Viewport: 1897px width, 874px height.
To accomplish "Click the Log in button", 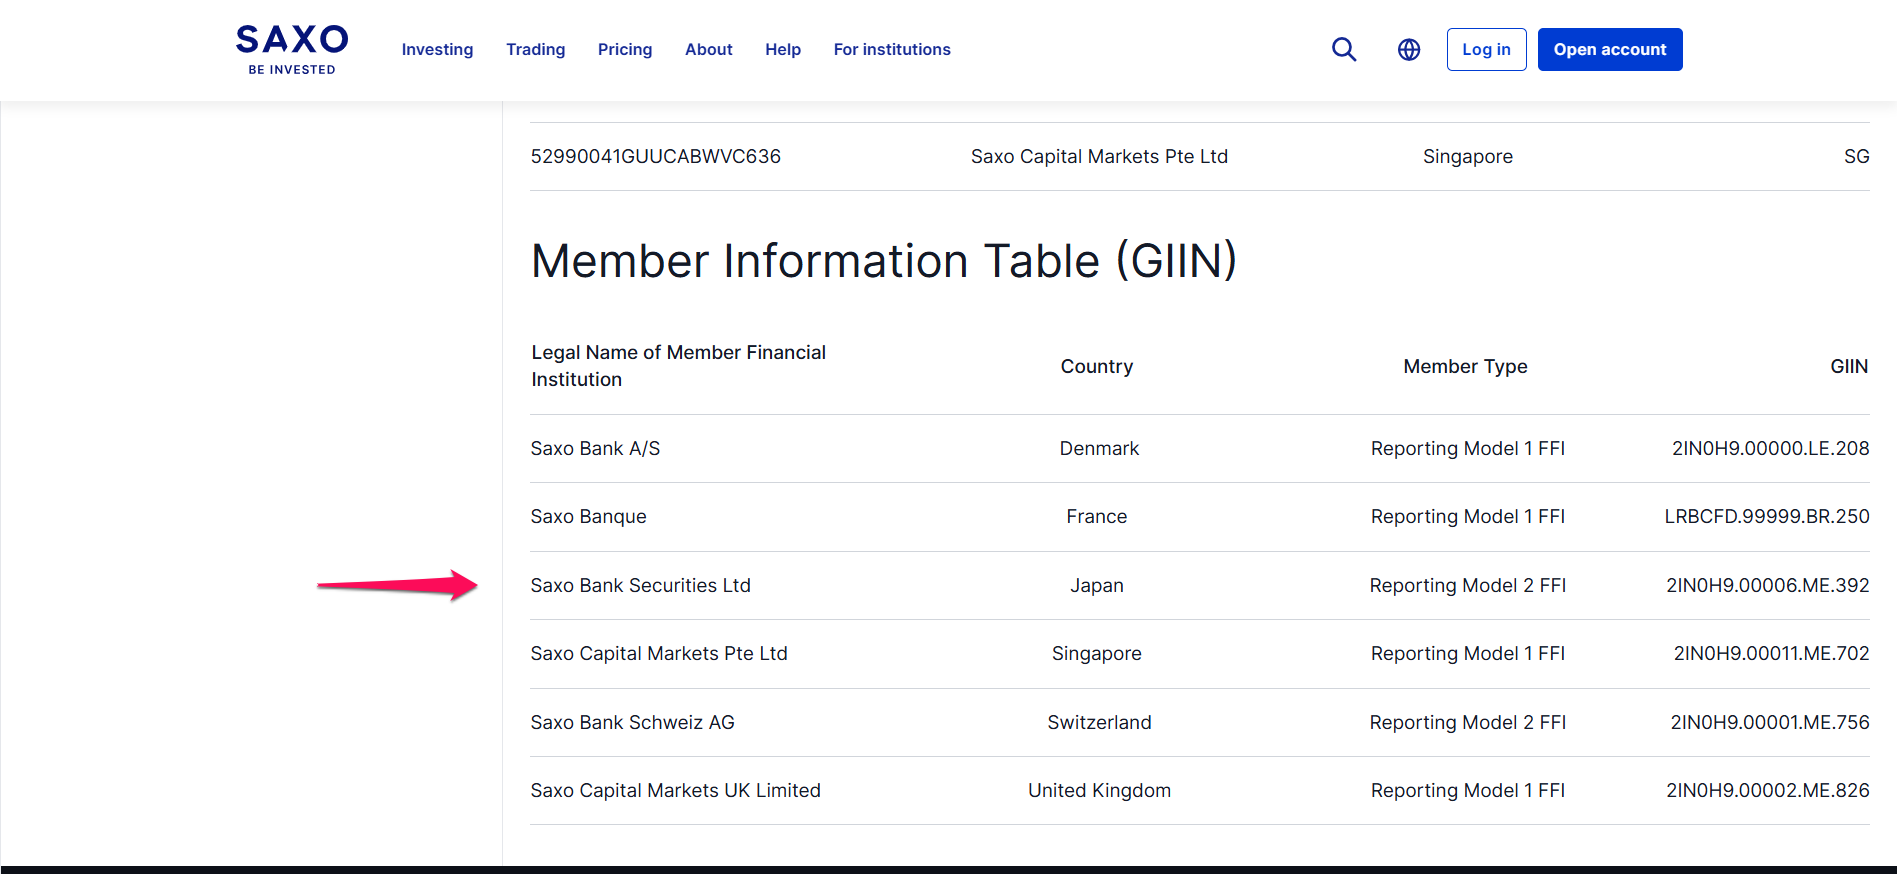I will [x=1486, y=49].
